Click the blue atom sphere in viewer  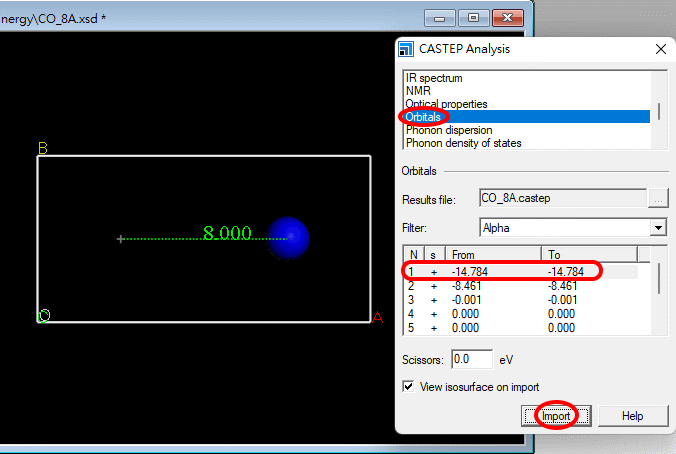pos(289,238)
